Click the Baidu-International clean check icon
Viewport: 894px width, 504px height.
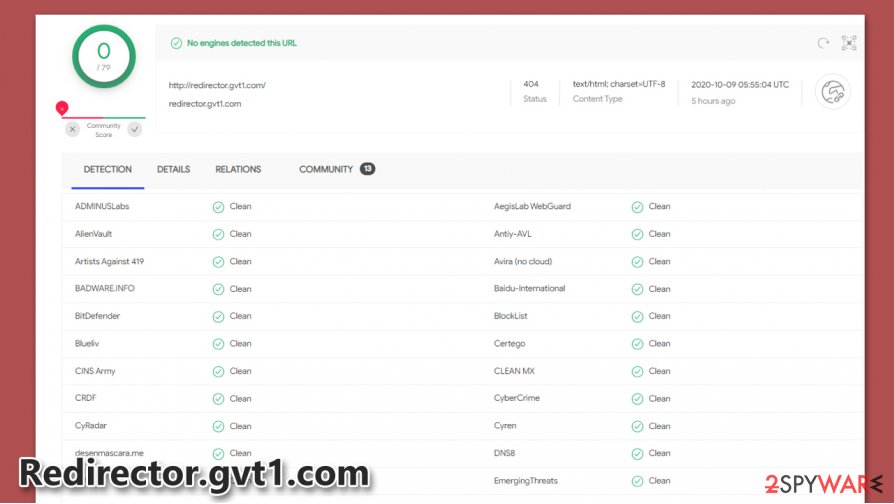(x=637, y=289)
